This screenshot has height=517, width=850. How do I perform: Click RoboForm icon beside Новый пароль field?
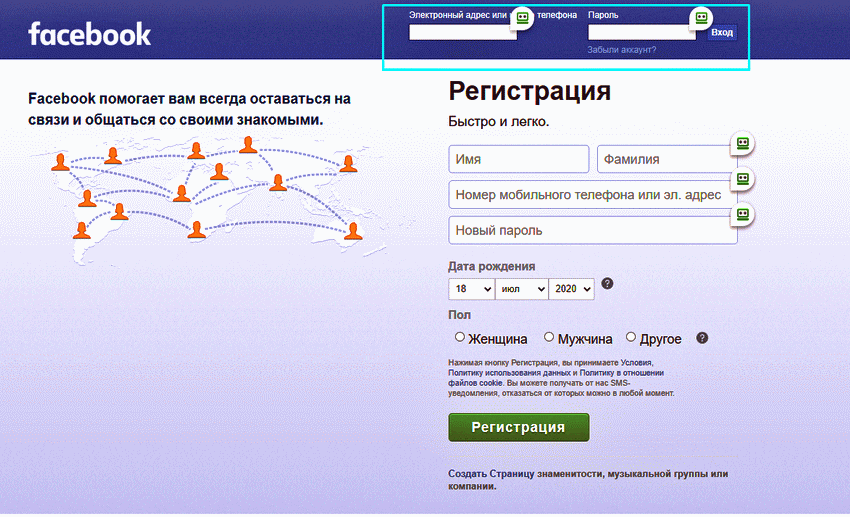pos(743,215)
